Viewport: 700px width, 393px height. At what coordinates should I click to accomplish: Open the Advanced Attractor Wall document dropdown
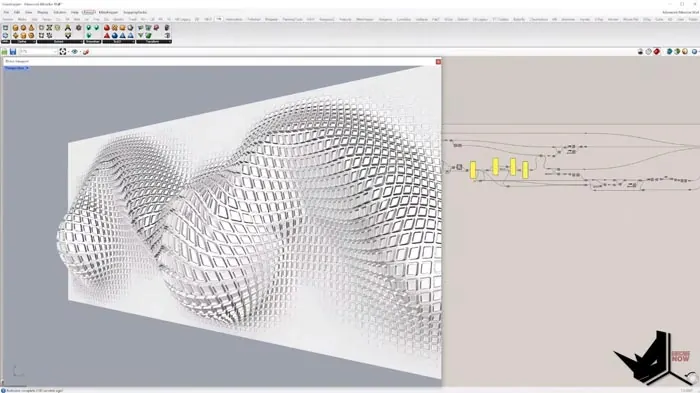pyautogui.click(x=680, y=12)
